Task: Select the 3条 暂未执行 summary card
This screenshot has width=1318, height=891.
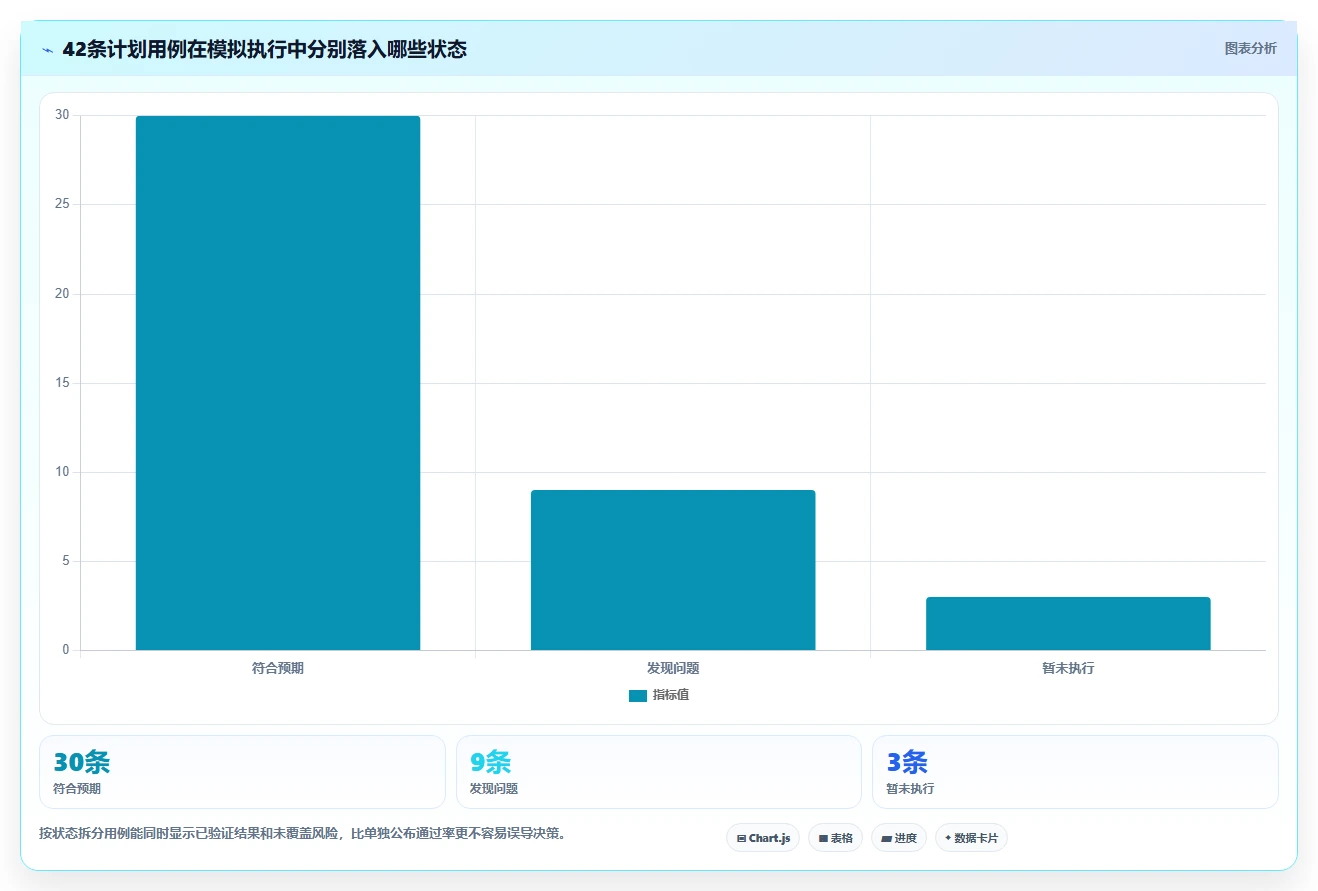Action: (1075, 772)
